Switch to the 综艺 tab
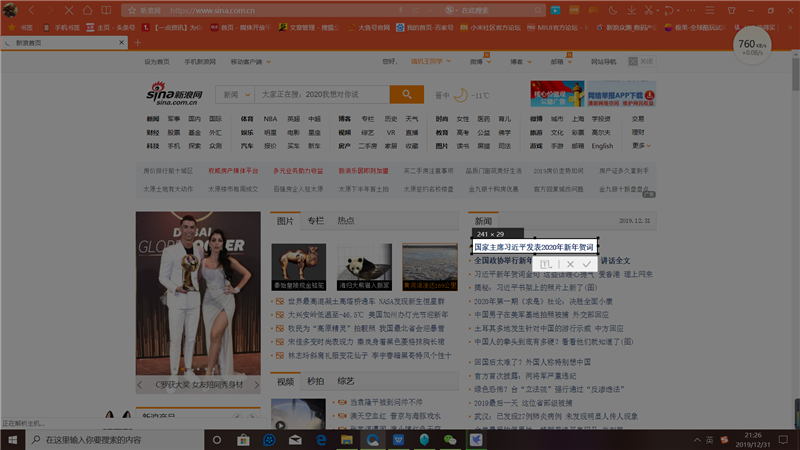The width and height of the screenshot is (800, 450). coord(345,381)
